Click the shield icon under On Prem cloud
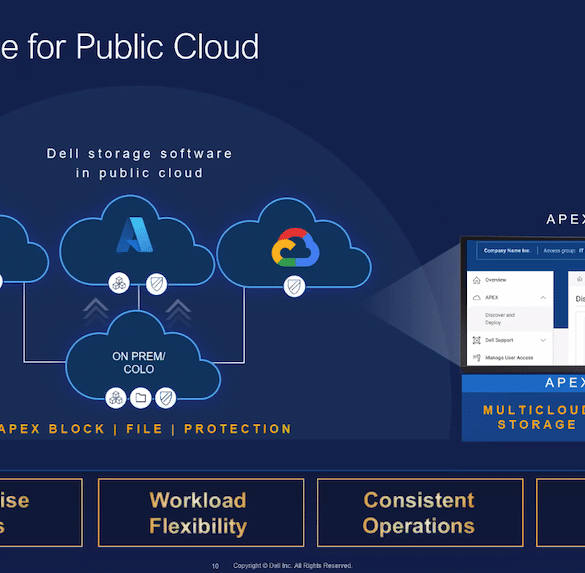The image size is (585, 573). tap(166, 398)
